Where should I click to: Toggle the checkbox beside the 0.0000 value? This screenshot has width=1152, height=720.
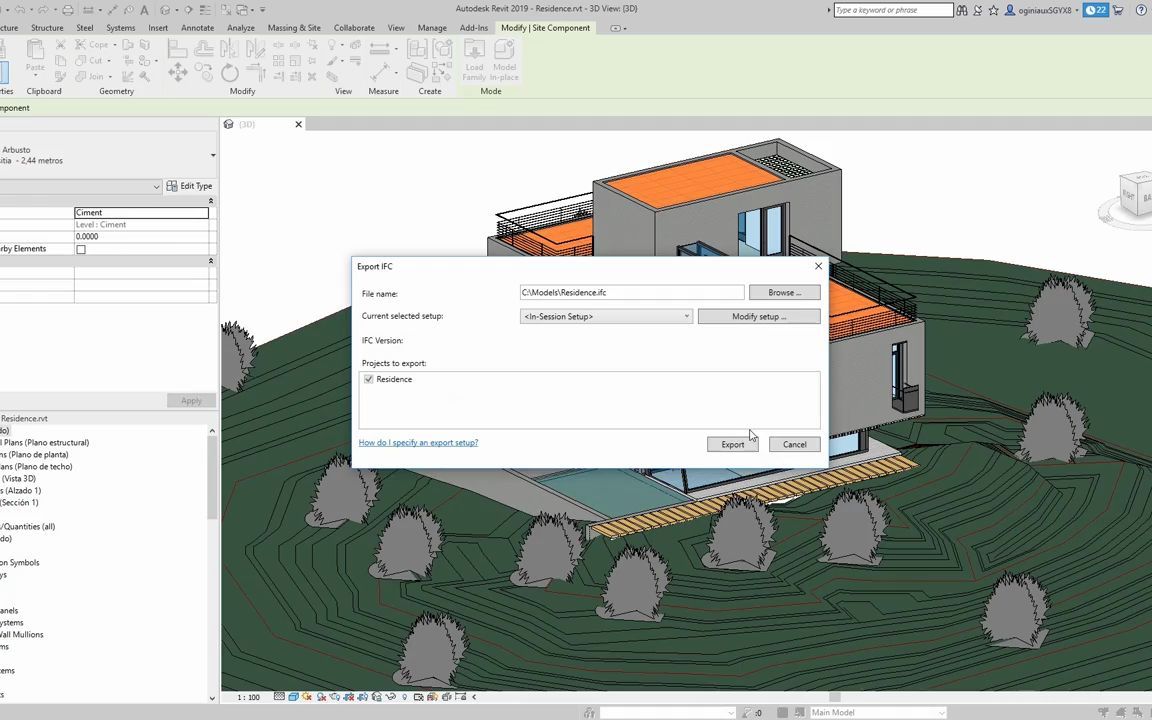click(x=81, y=248)
